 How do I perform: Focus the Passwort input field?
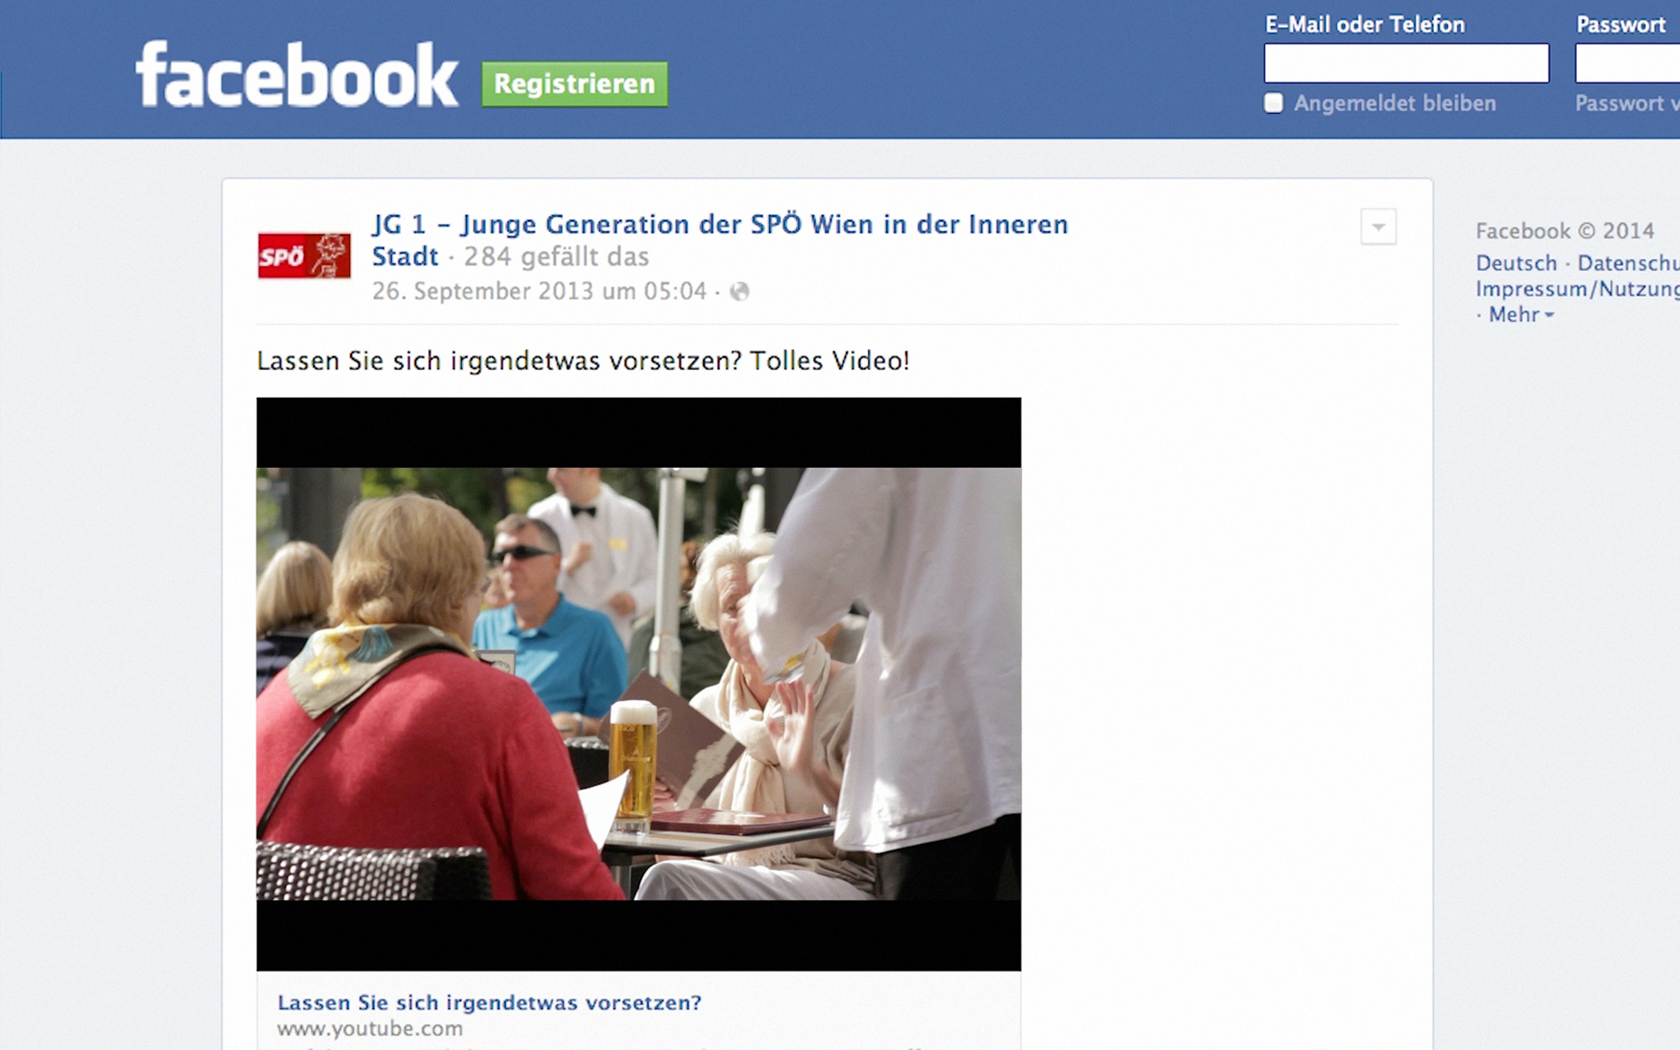click(x=1628, y=63)
